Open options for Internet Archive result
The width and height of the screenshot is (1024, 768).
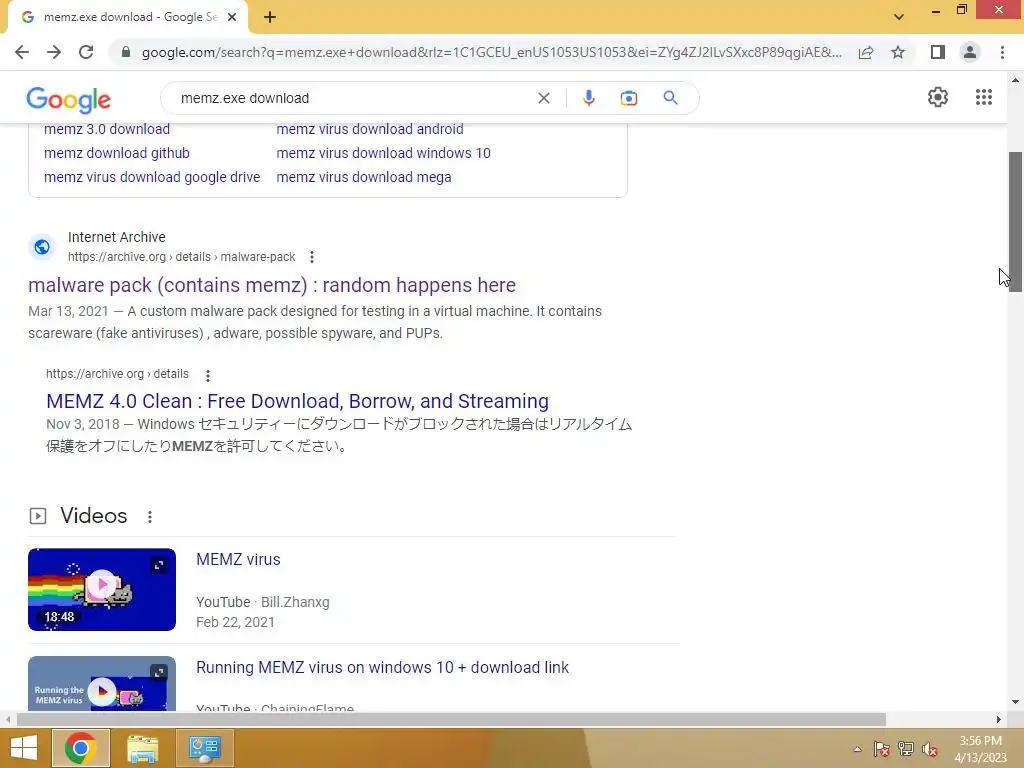tap(312, 257)
